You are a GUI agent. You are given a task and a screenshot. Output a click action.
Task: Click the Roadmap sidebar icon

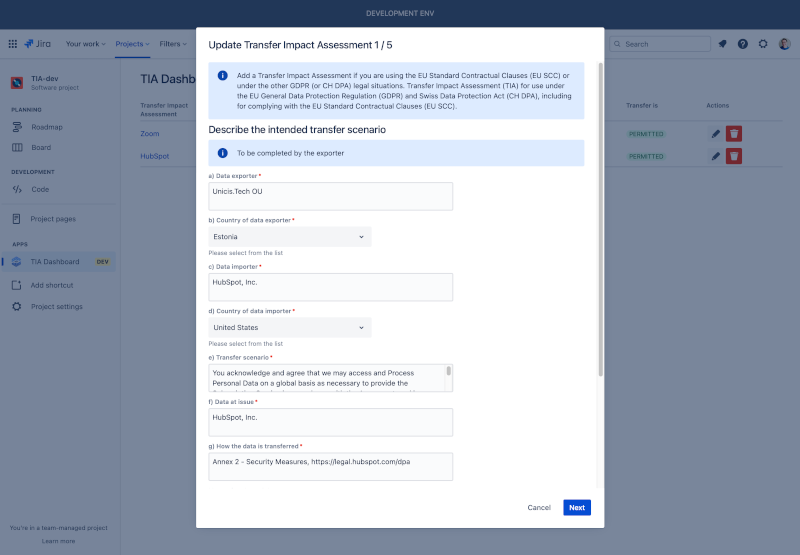coord(17,127)
